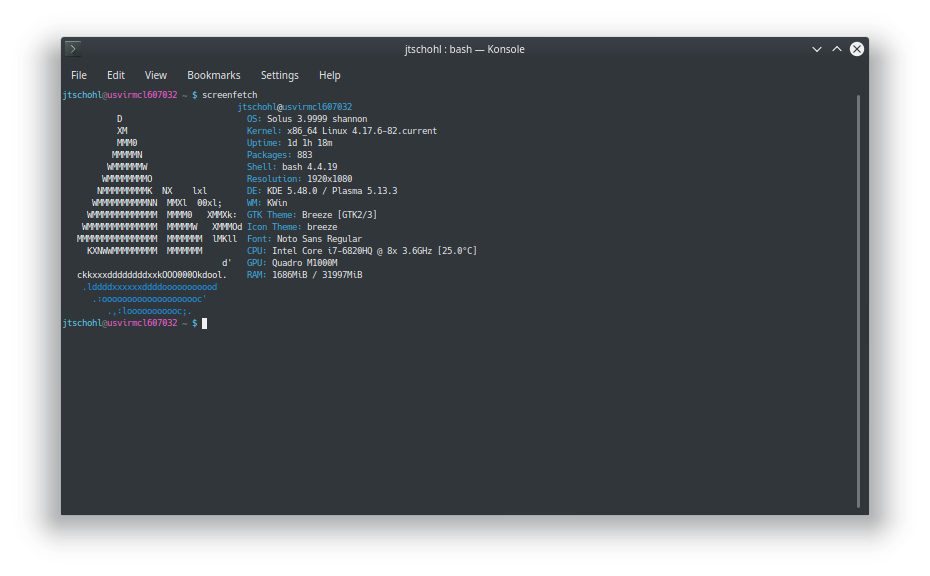The height and width of the screenshot is (576, 930).
Task: Open the Bookmarks menu
Action: coord(214,75)
